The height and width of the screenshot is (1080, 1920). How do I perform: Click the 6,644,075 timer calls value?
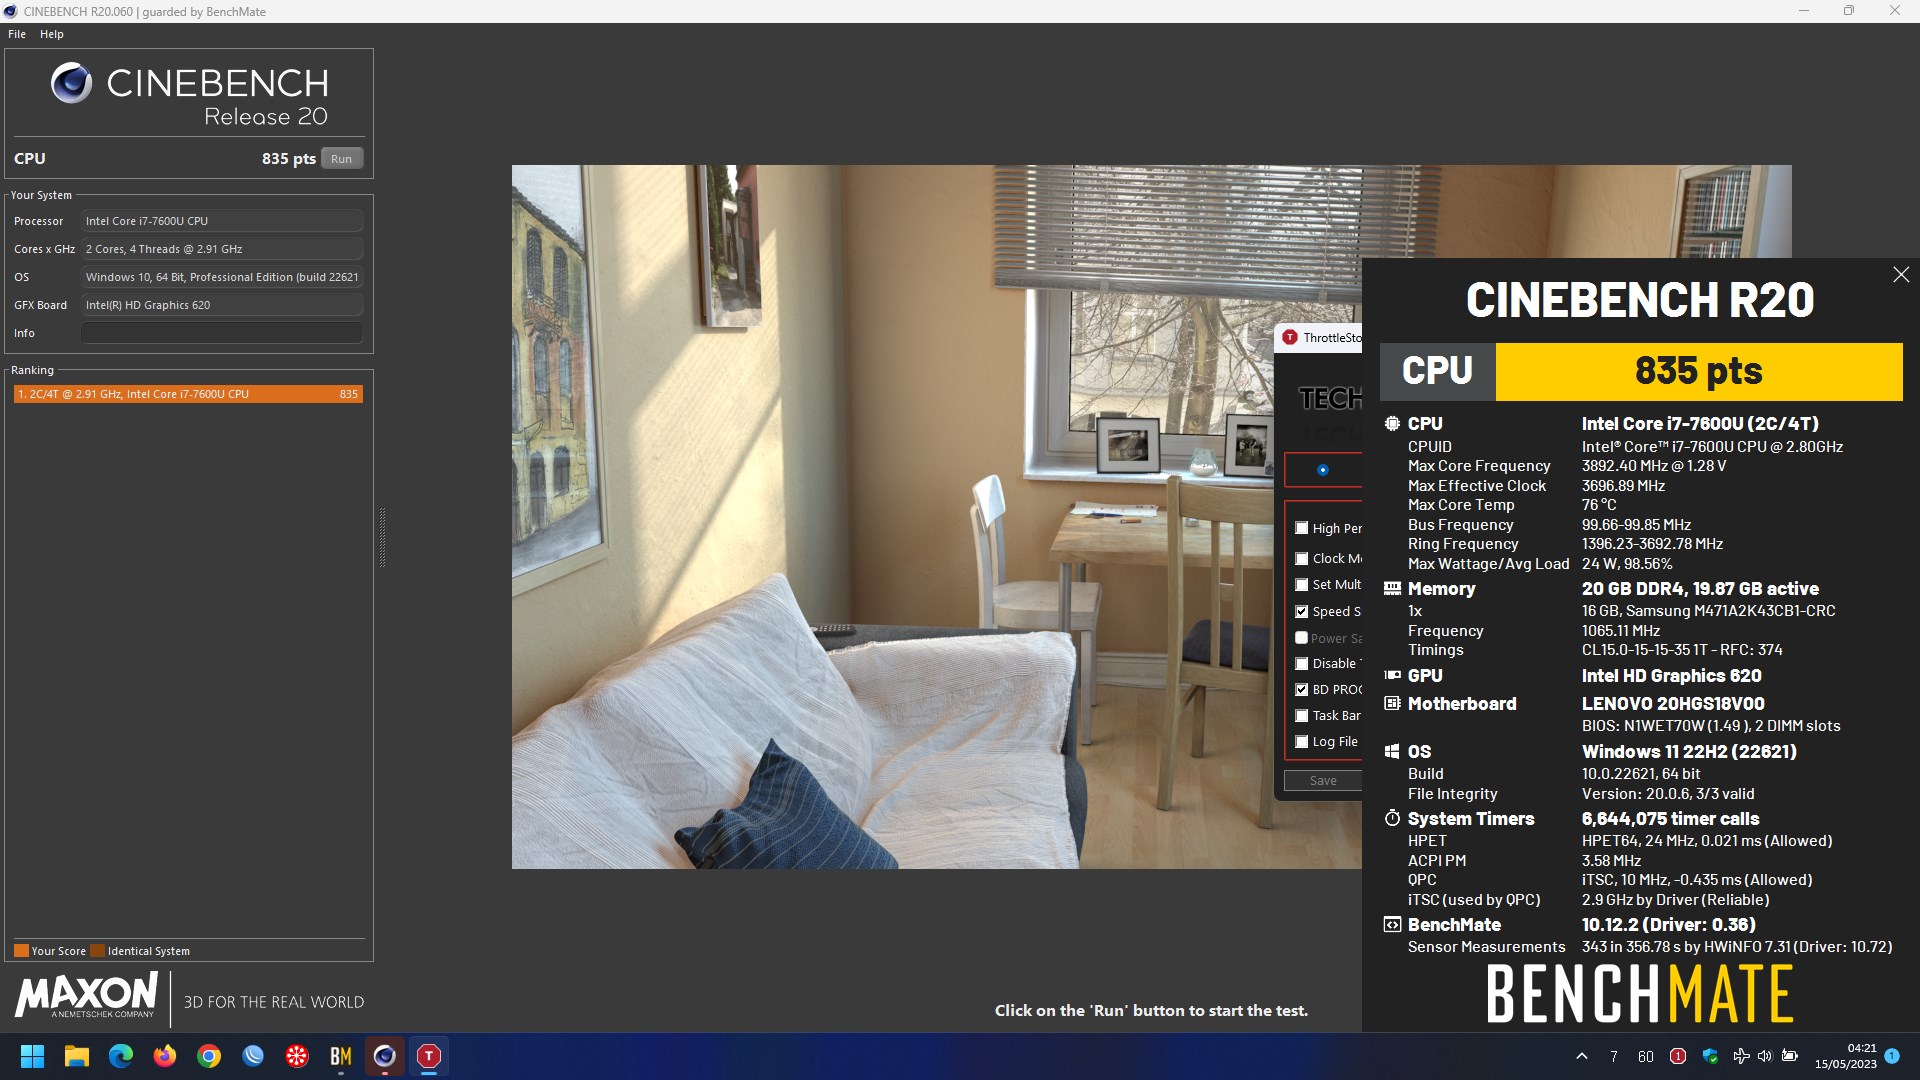tap(1670, 819)
